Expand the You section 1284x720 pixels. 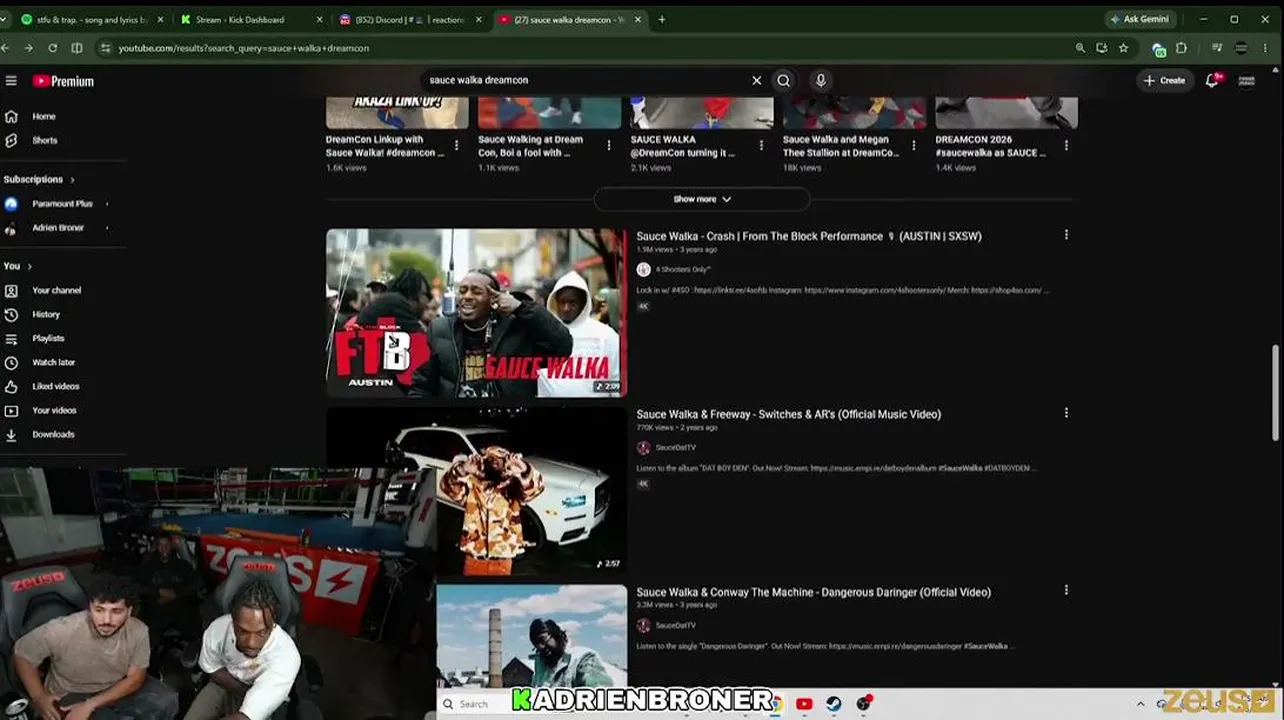click(18, 266)
